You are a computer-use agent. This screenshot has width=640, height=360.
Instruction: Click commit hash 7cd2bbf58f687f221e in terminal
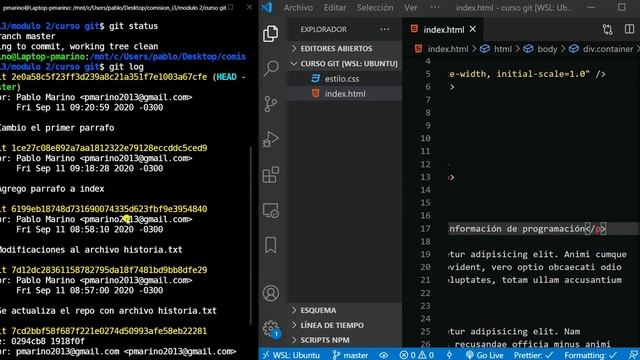point(109,331)
